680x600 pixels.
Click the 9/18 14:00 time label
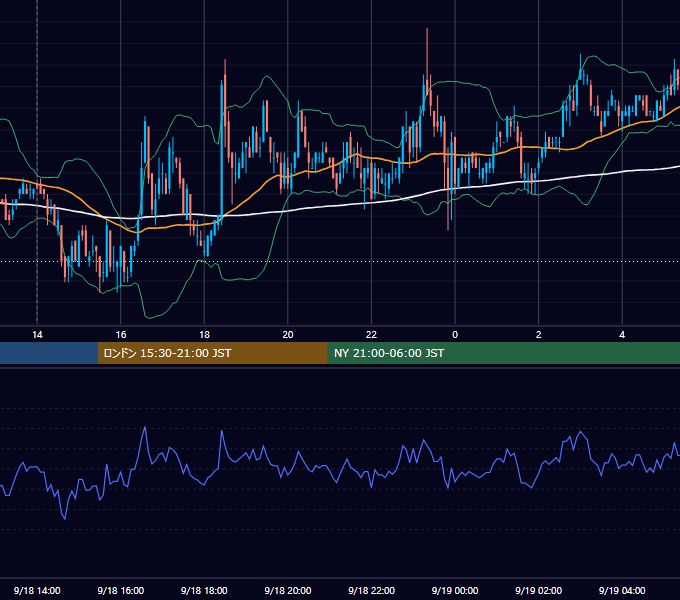tap(37, 590)
